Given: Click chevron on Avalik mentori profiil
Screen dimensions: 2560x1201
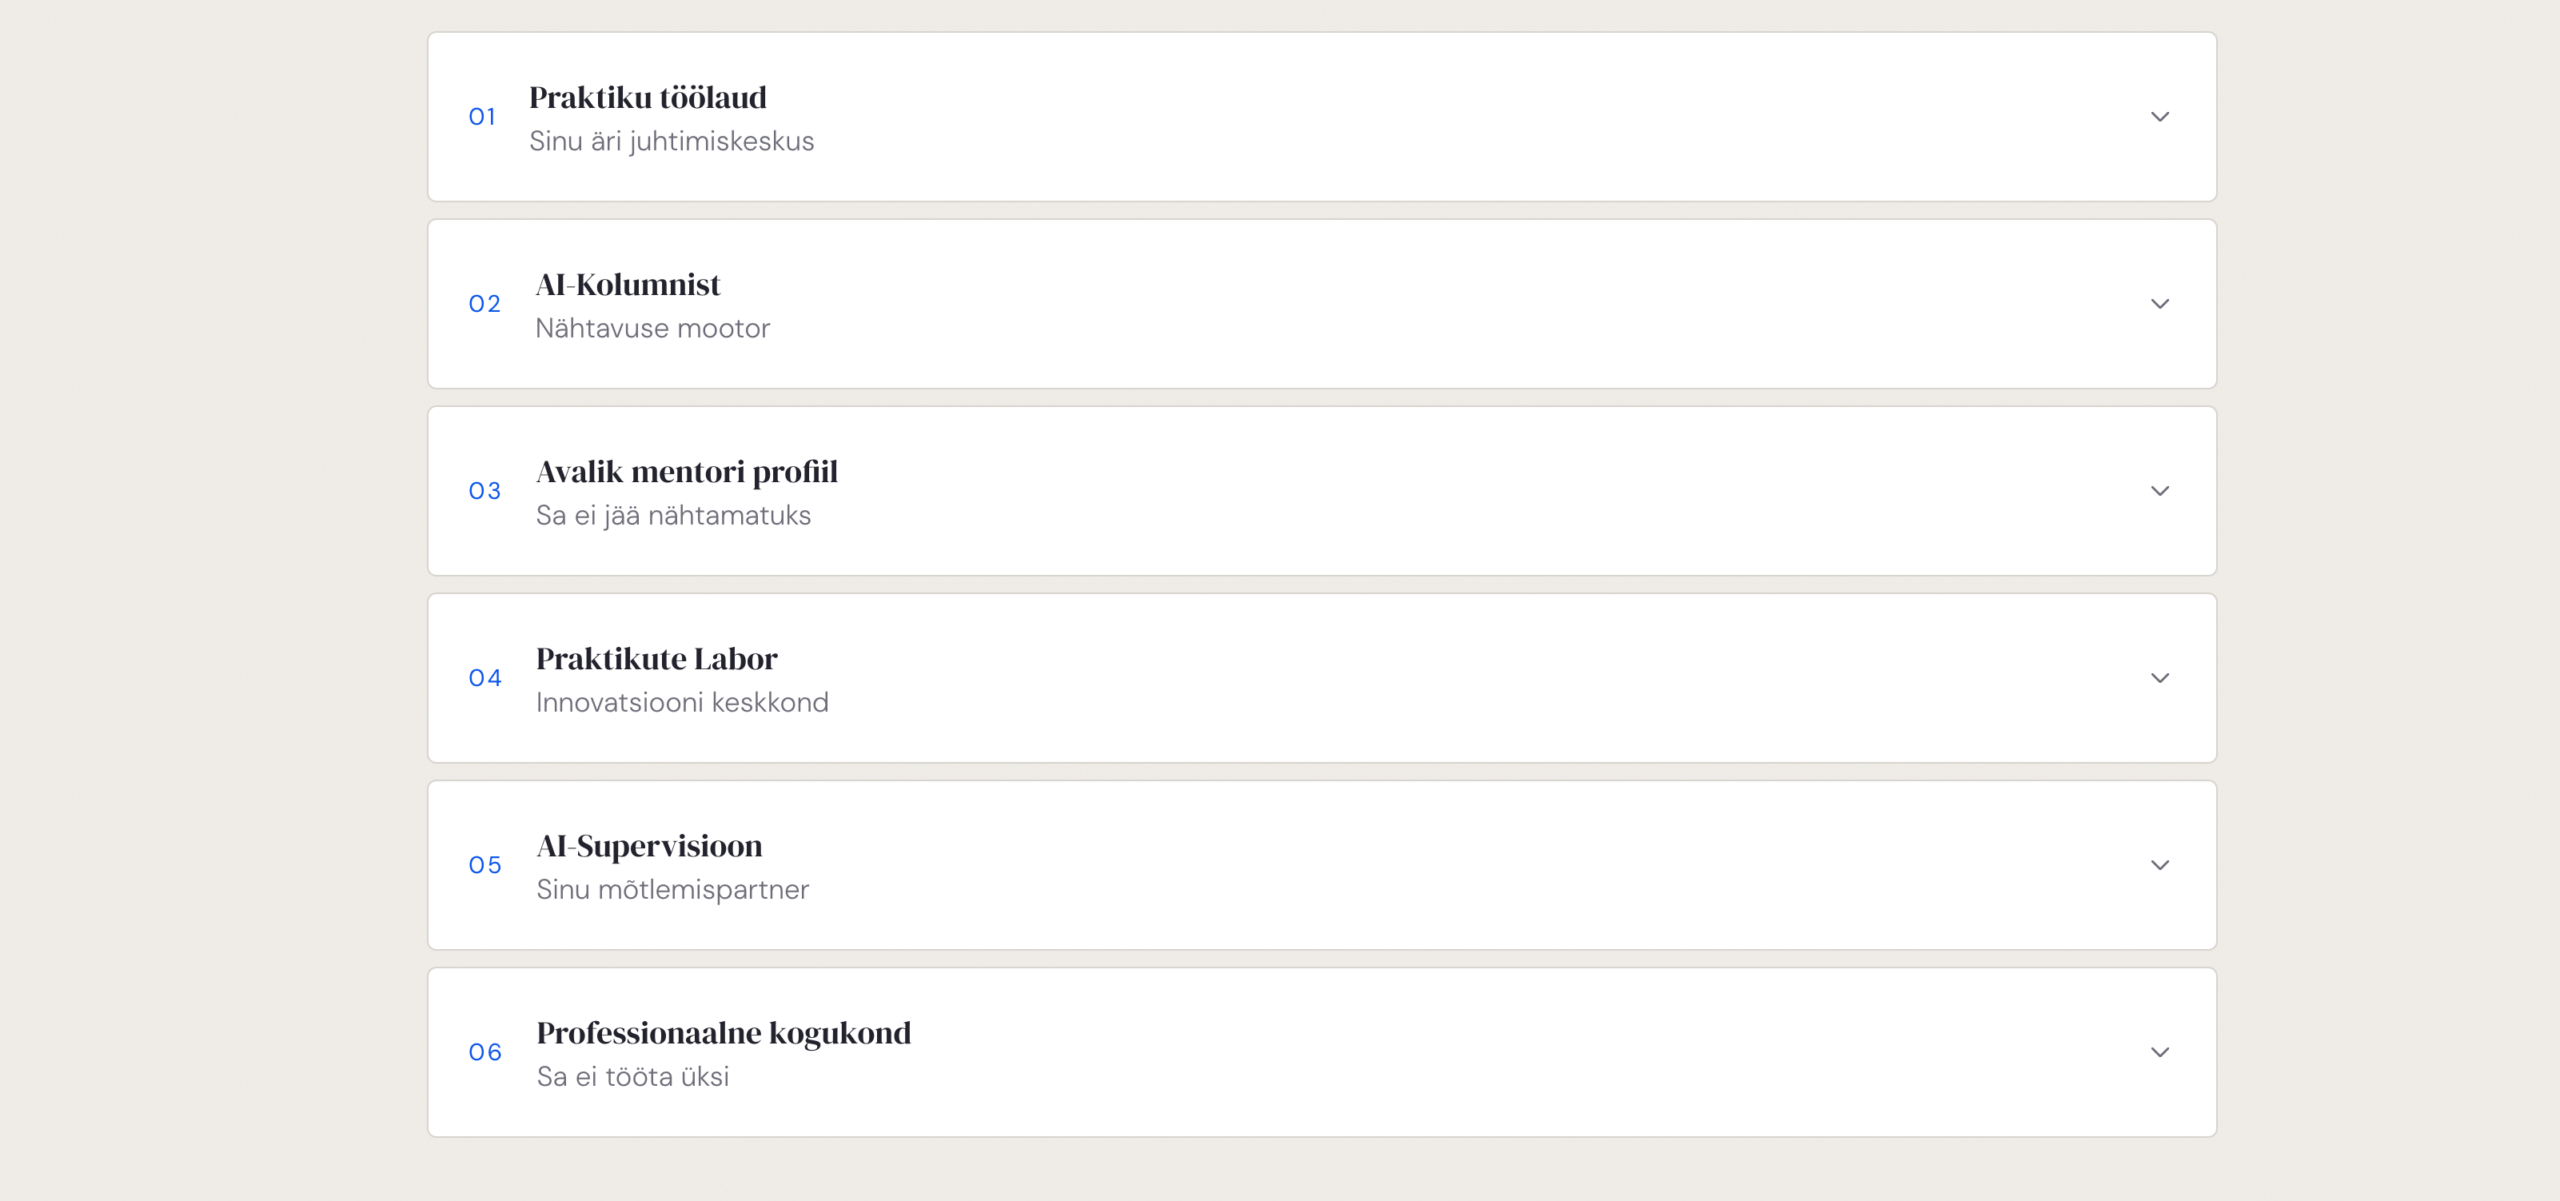Looking at the screenshot, I should pos(2159,491).
